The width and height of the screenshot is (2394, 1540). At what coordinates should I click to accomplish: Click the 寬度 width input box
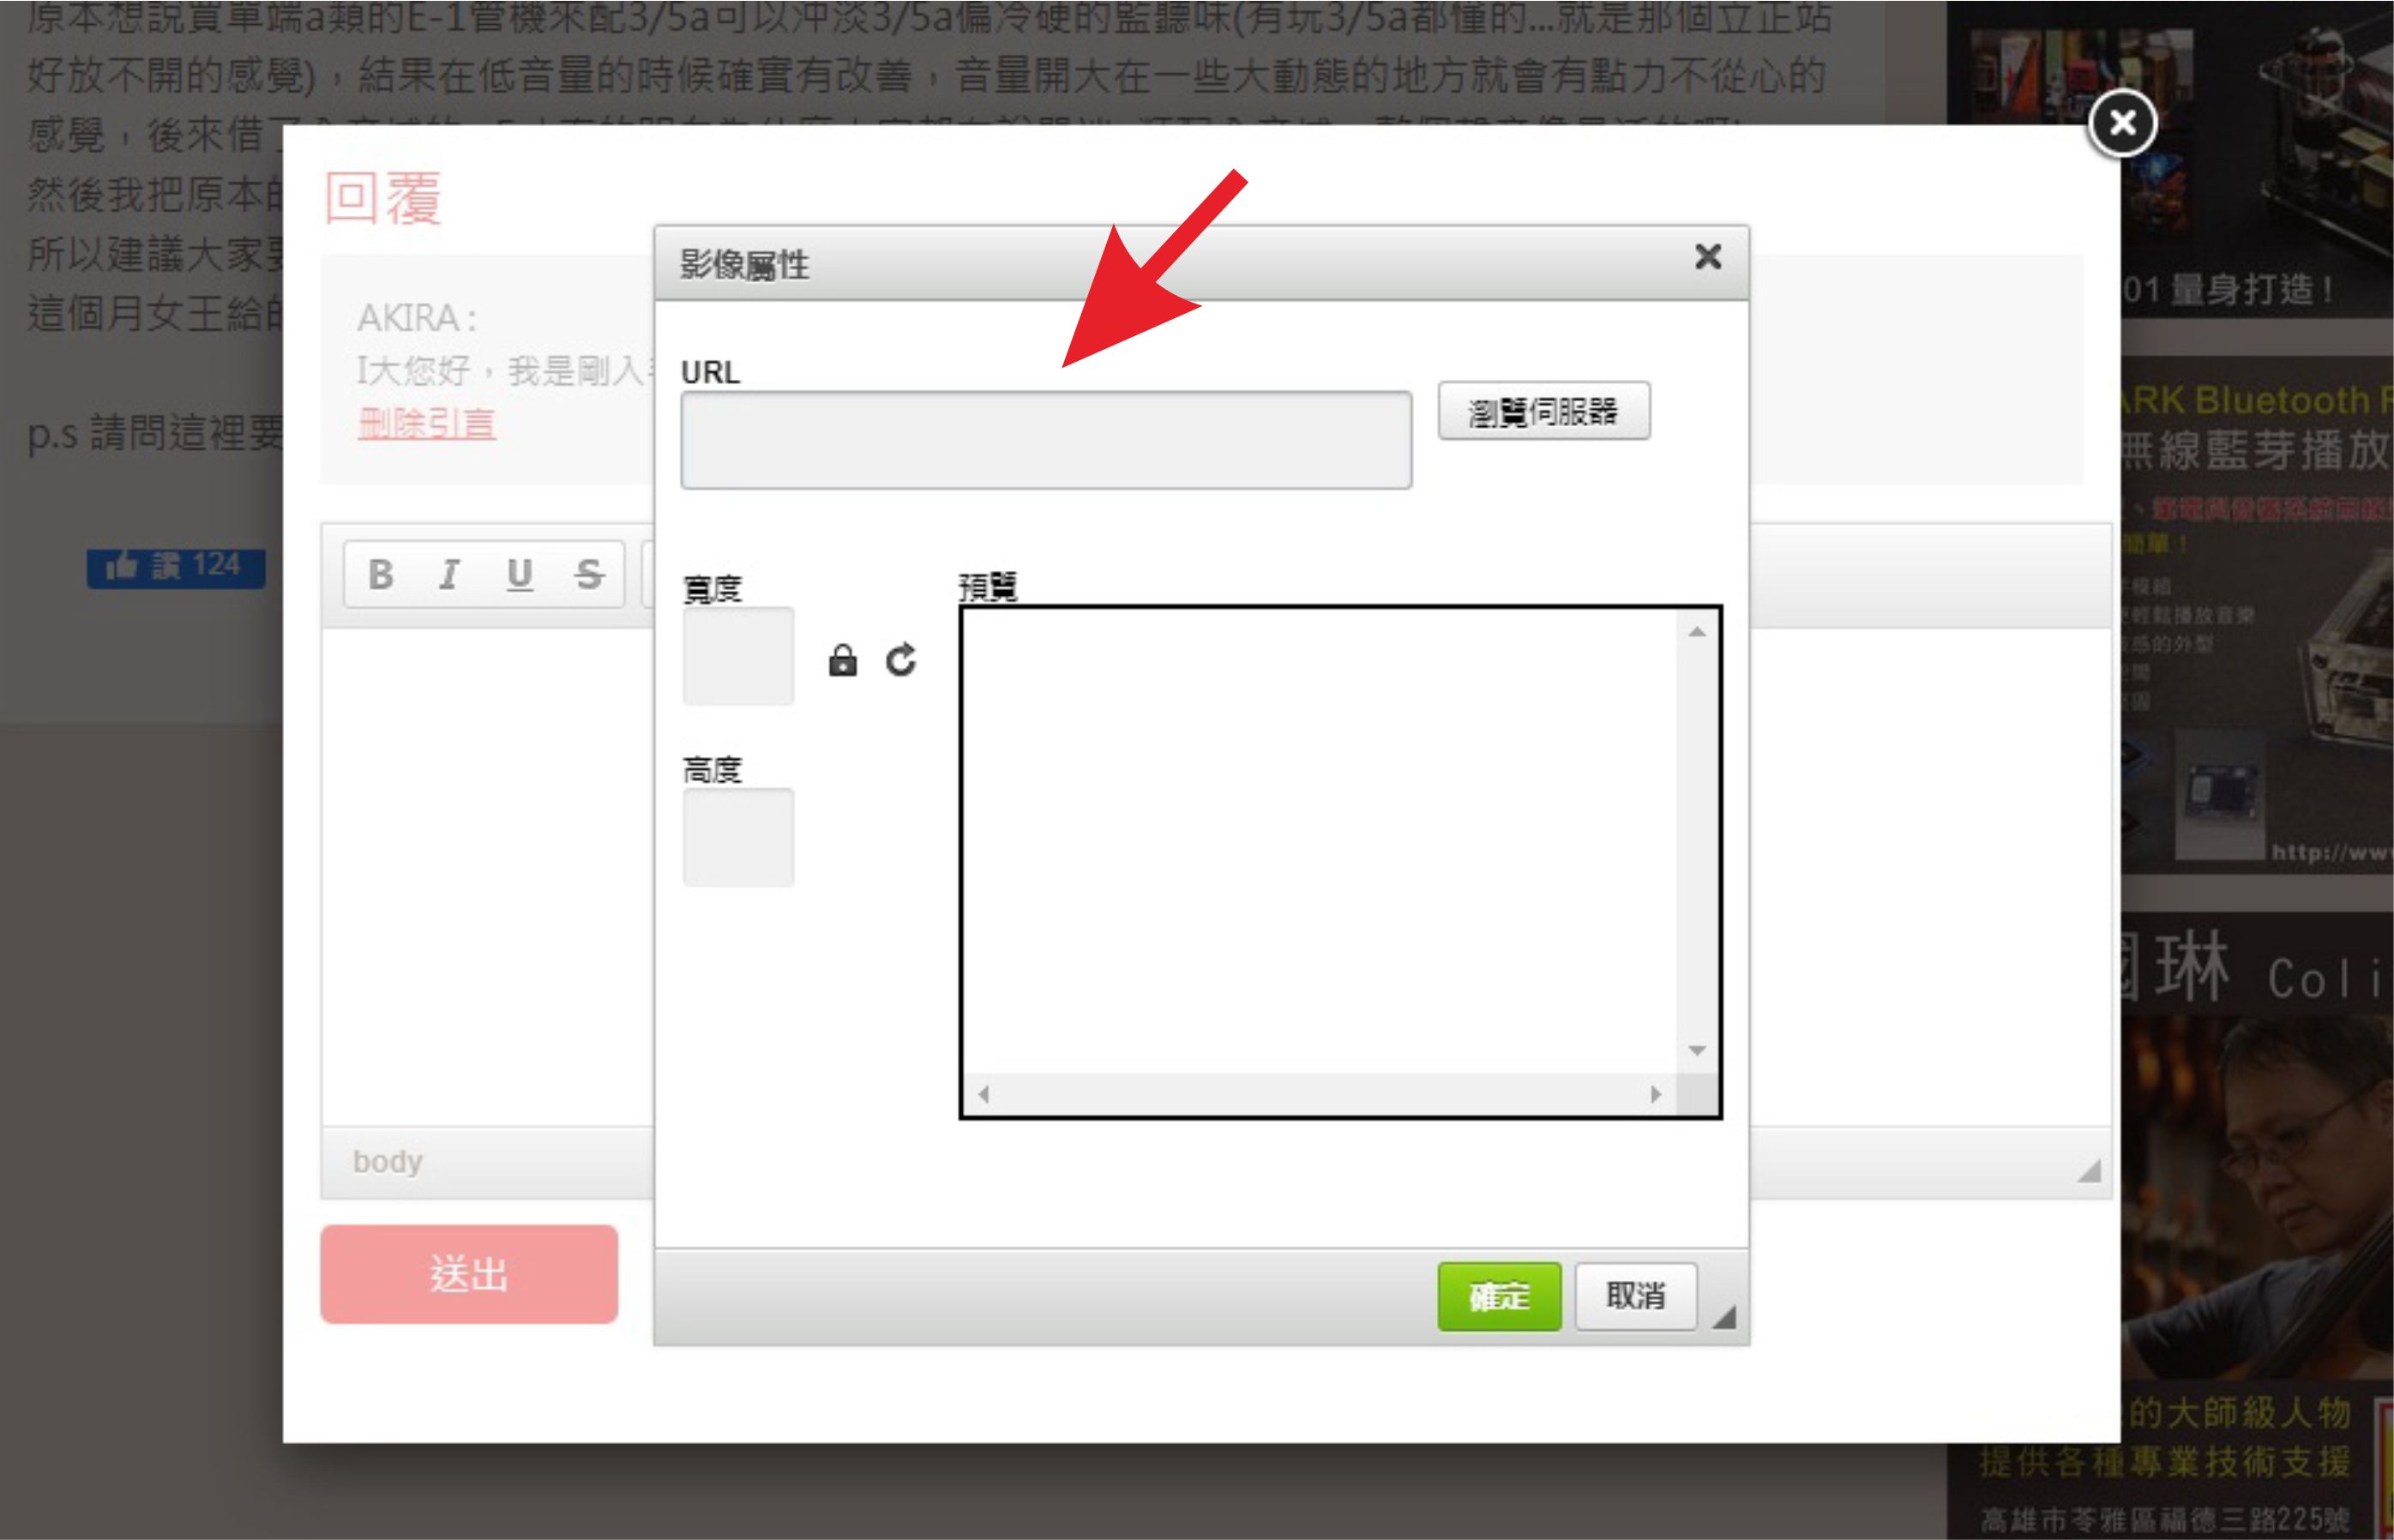(x=738, y=656)
